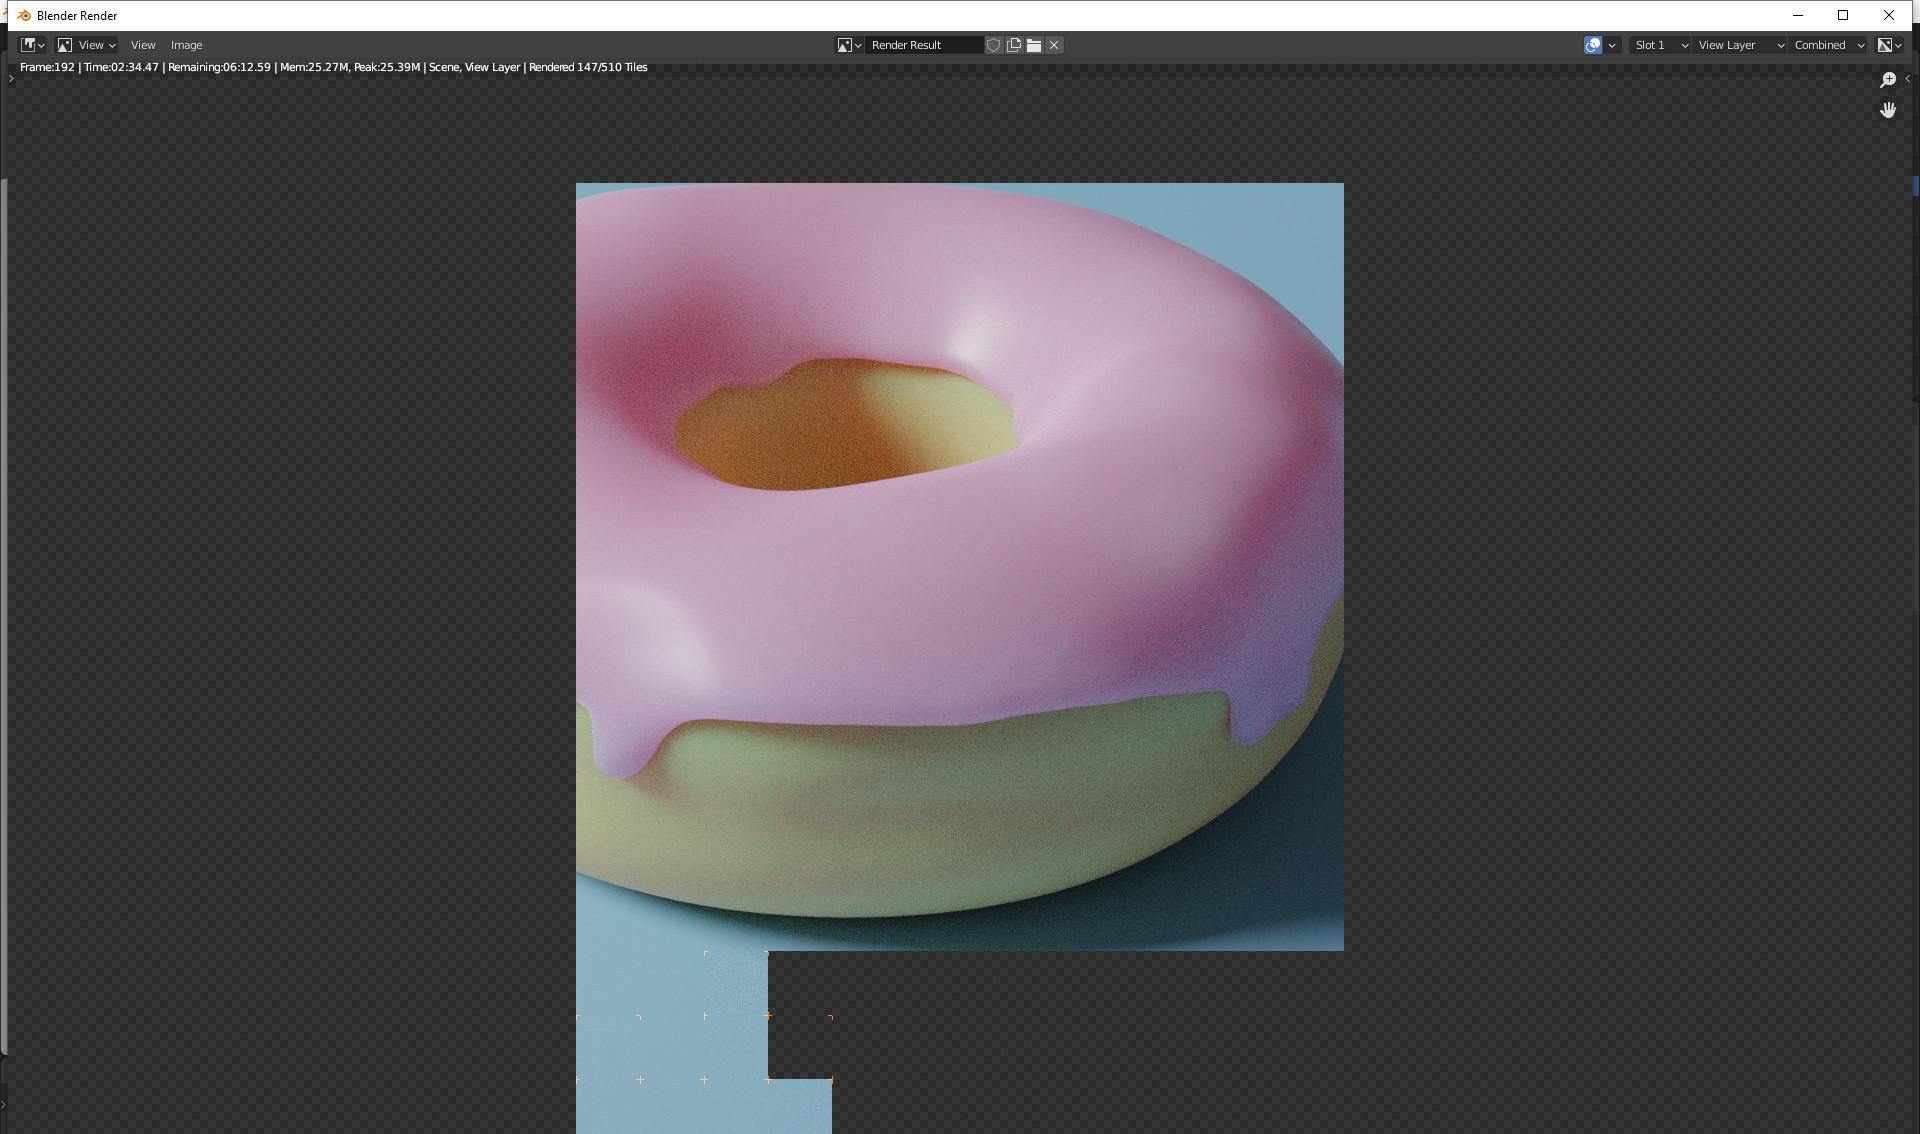The image size is (1920, 1134).
Task: Click the open image folder icon
Action: point(1034,45)
